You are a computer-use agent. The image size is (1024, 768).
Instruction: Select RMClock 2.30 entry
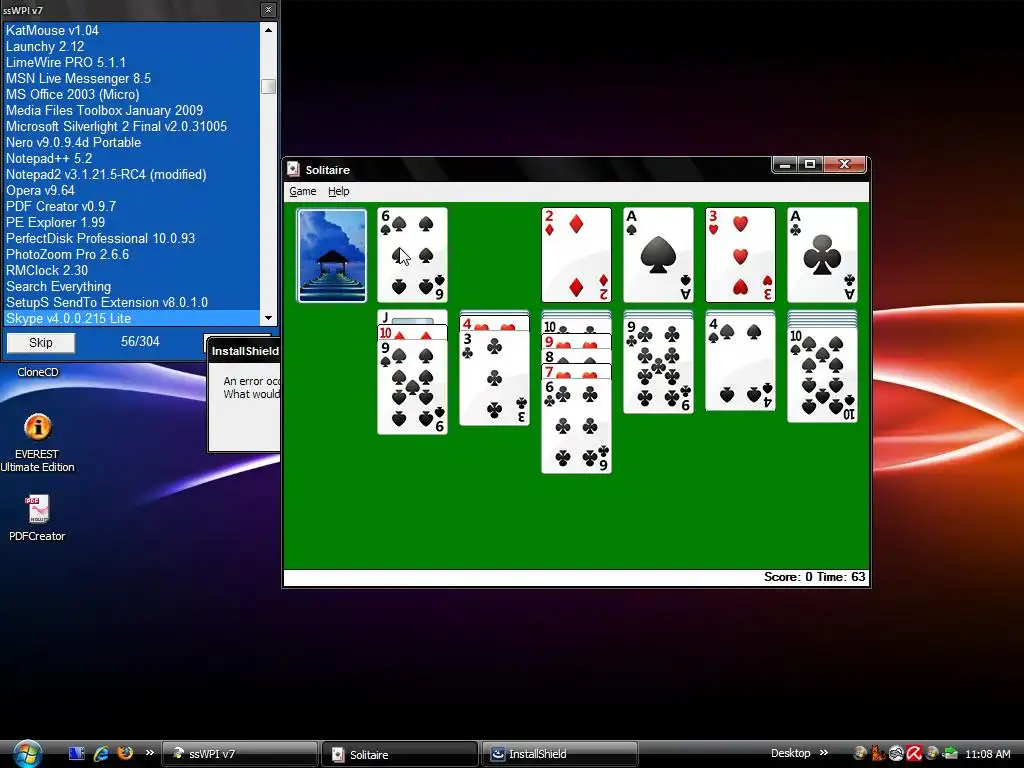(132, 270)
